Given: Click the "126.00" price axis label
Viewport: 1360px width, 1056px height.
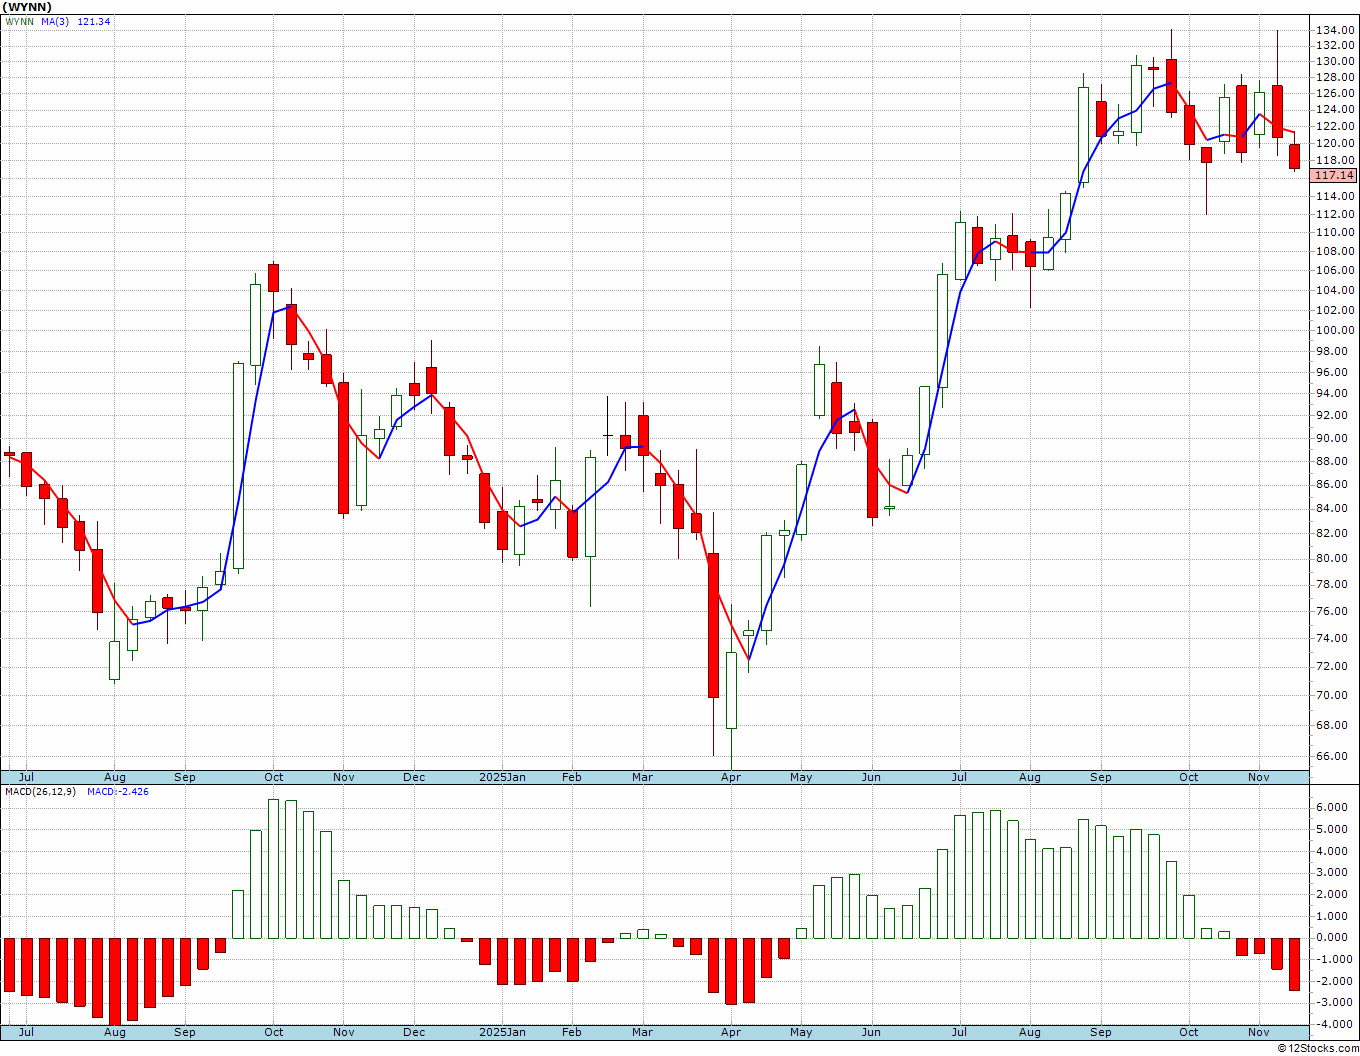Looking at the screenshot, I should point(1336,93).
